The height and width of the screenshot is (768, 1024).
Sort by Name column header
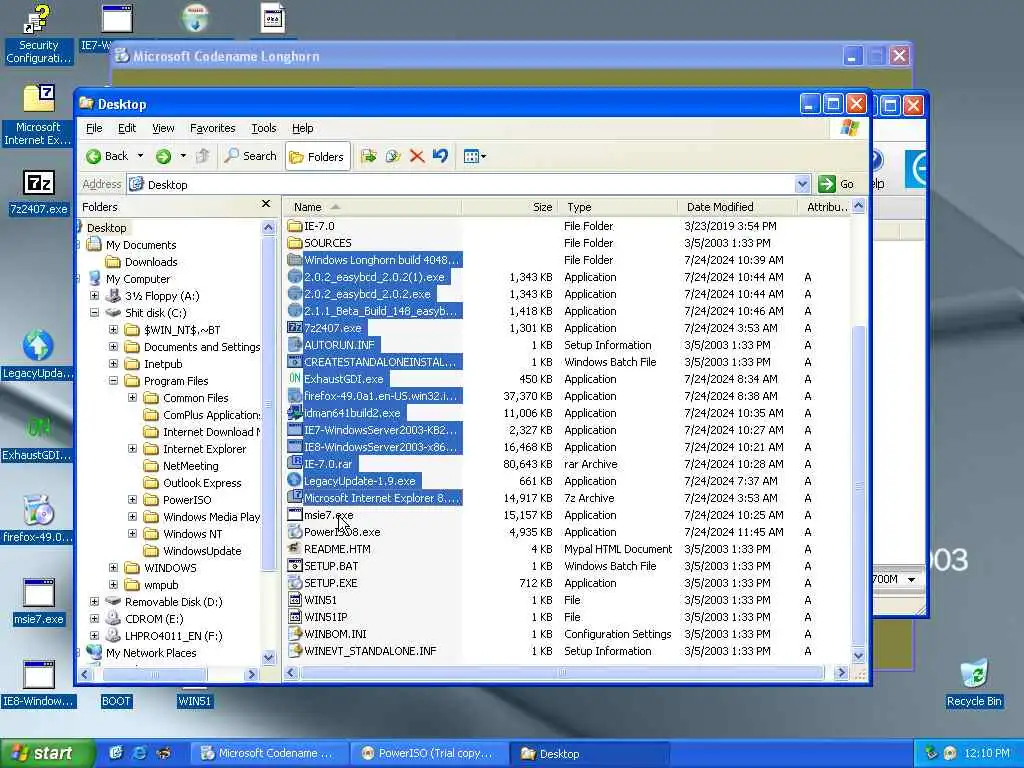(372, 207)
